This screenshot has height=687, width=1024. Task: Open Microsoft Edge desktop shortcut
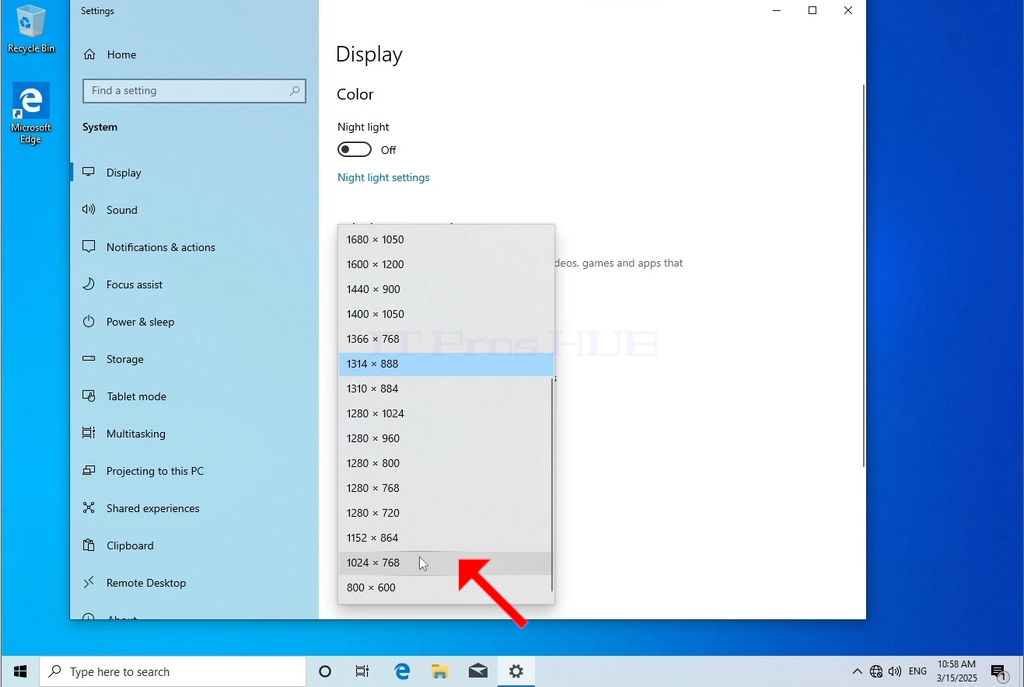tap(30, 114)
